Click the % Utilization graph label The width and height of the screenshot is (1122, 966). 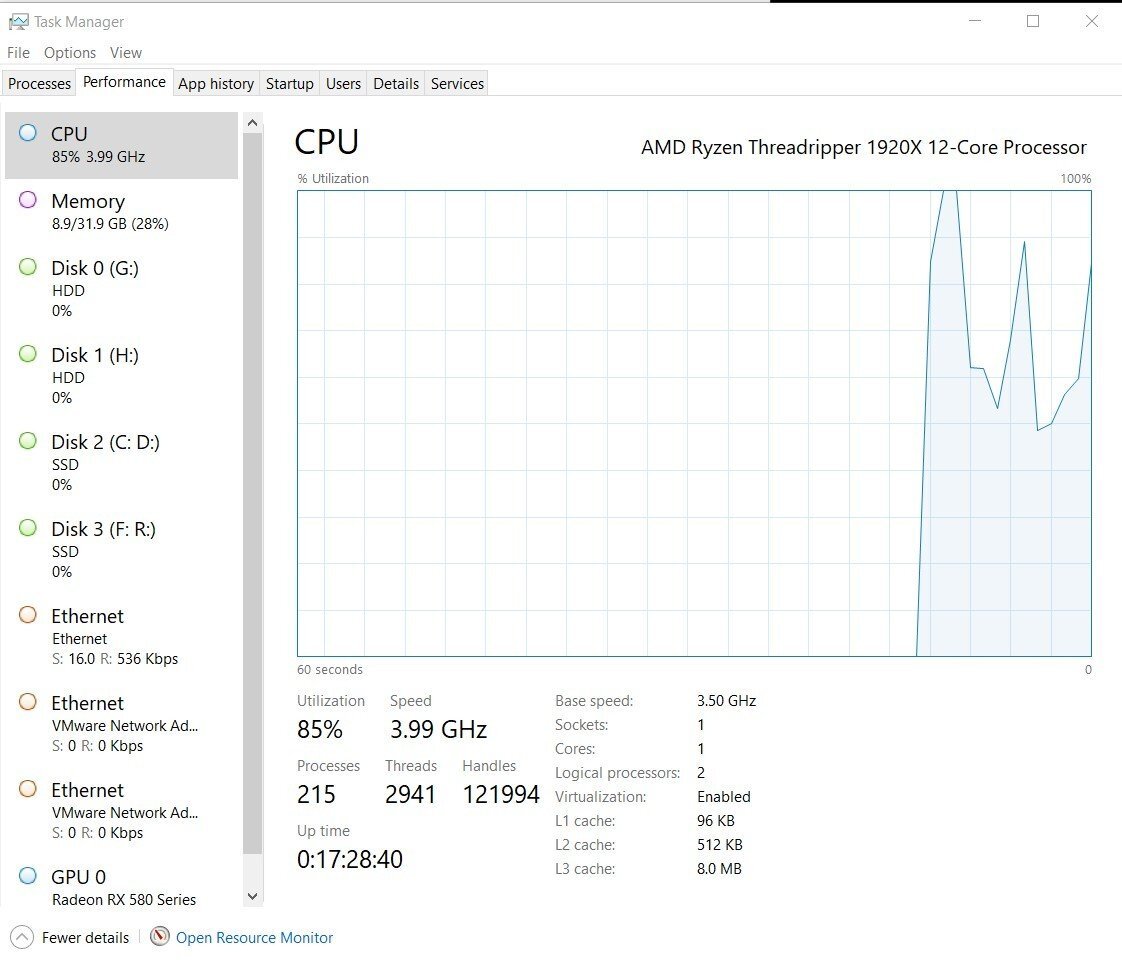(333, 178)
